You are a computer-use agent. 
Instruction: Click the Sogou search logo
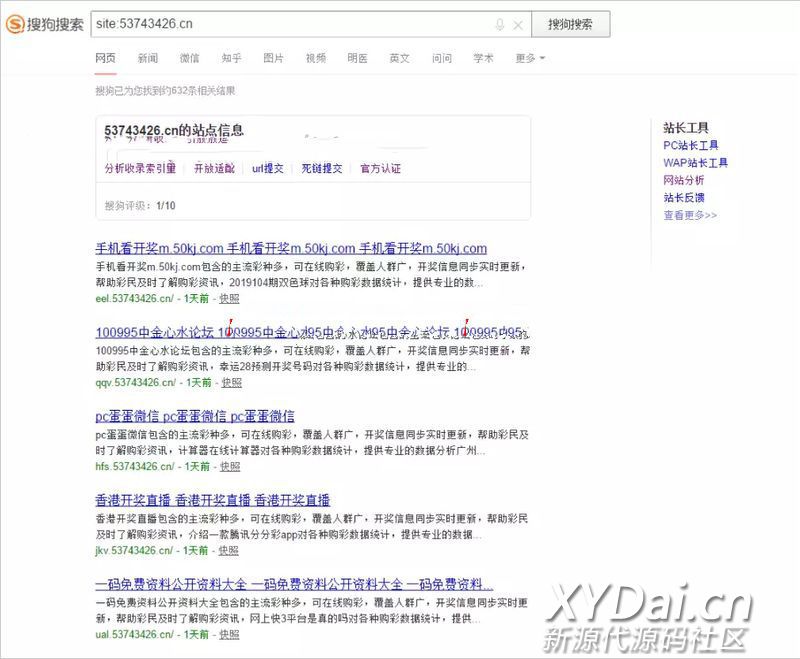pyautogui.click(x=44, y=24)
